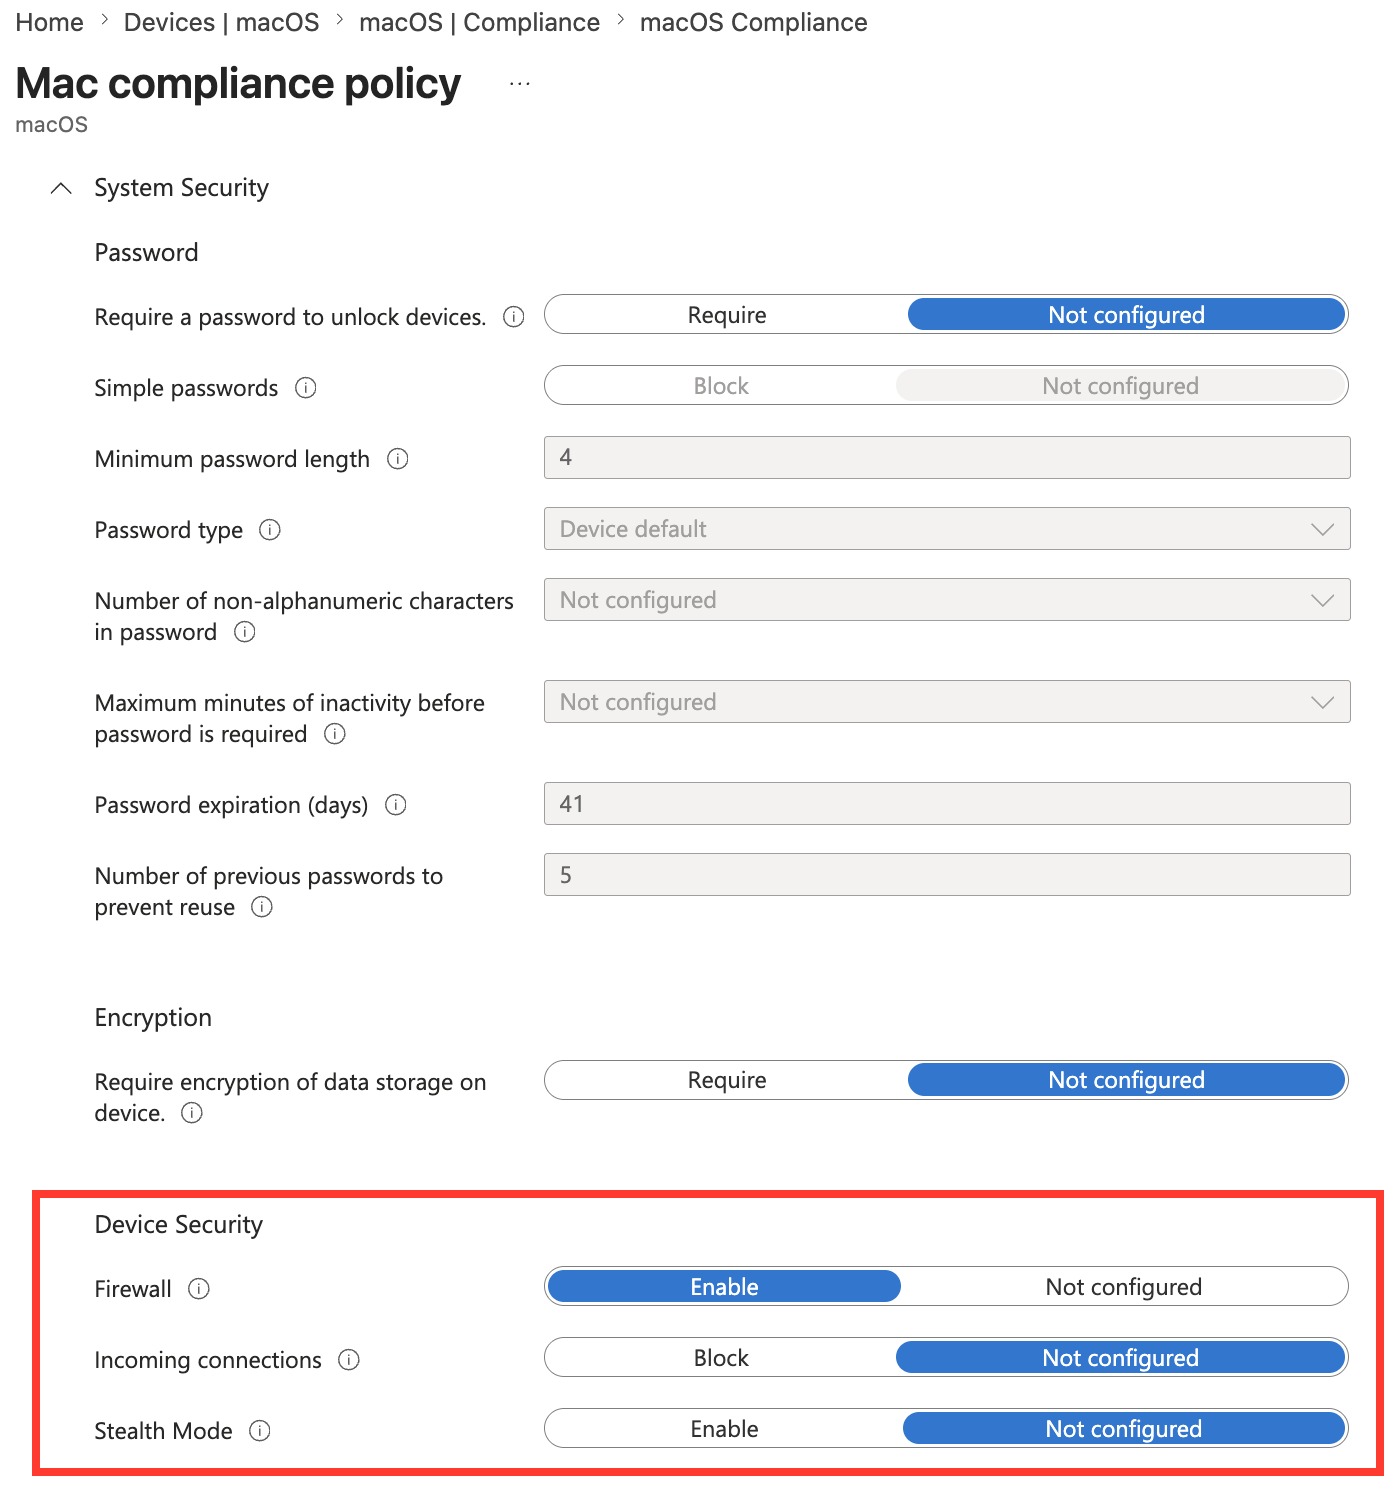1400x1496 pixels.
Task: Go to Home in the breadcrumb
Action: coord(50,22)
